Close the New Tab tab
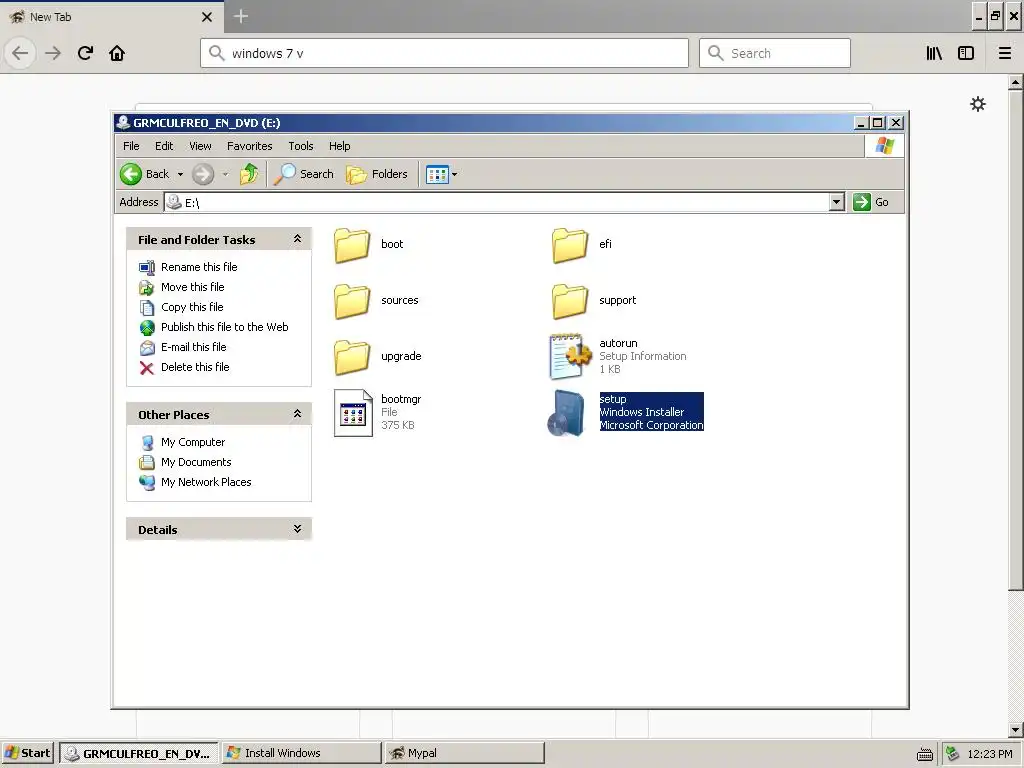The width and height of the screenshot is (1024, 768). pyautogui.click(x=206, y=17)
